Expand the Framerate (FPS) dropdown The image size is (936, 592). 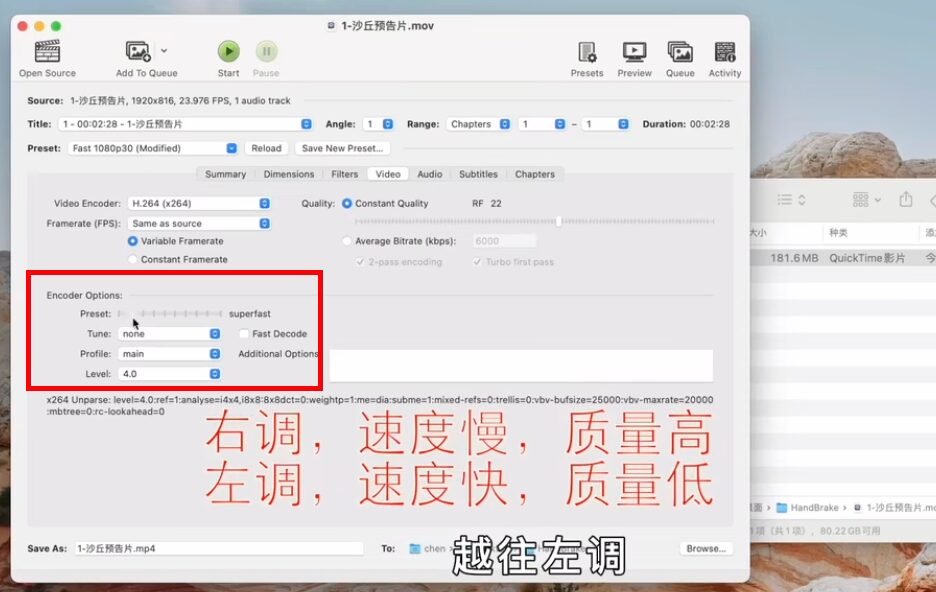click(x=199, y=224)
